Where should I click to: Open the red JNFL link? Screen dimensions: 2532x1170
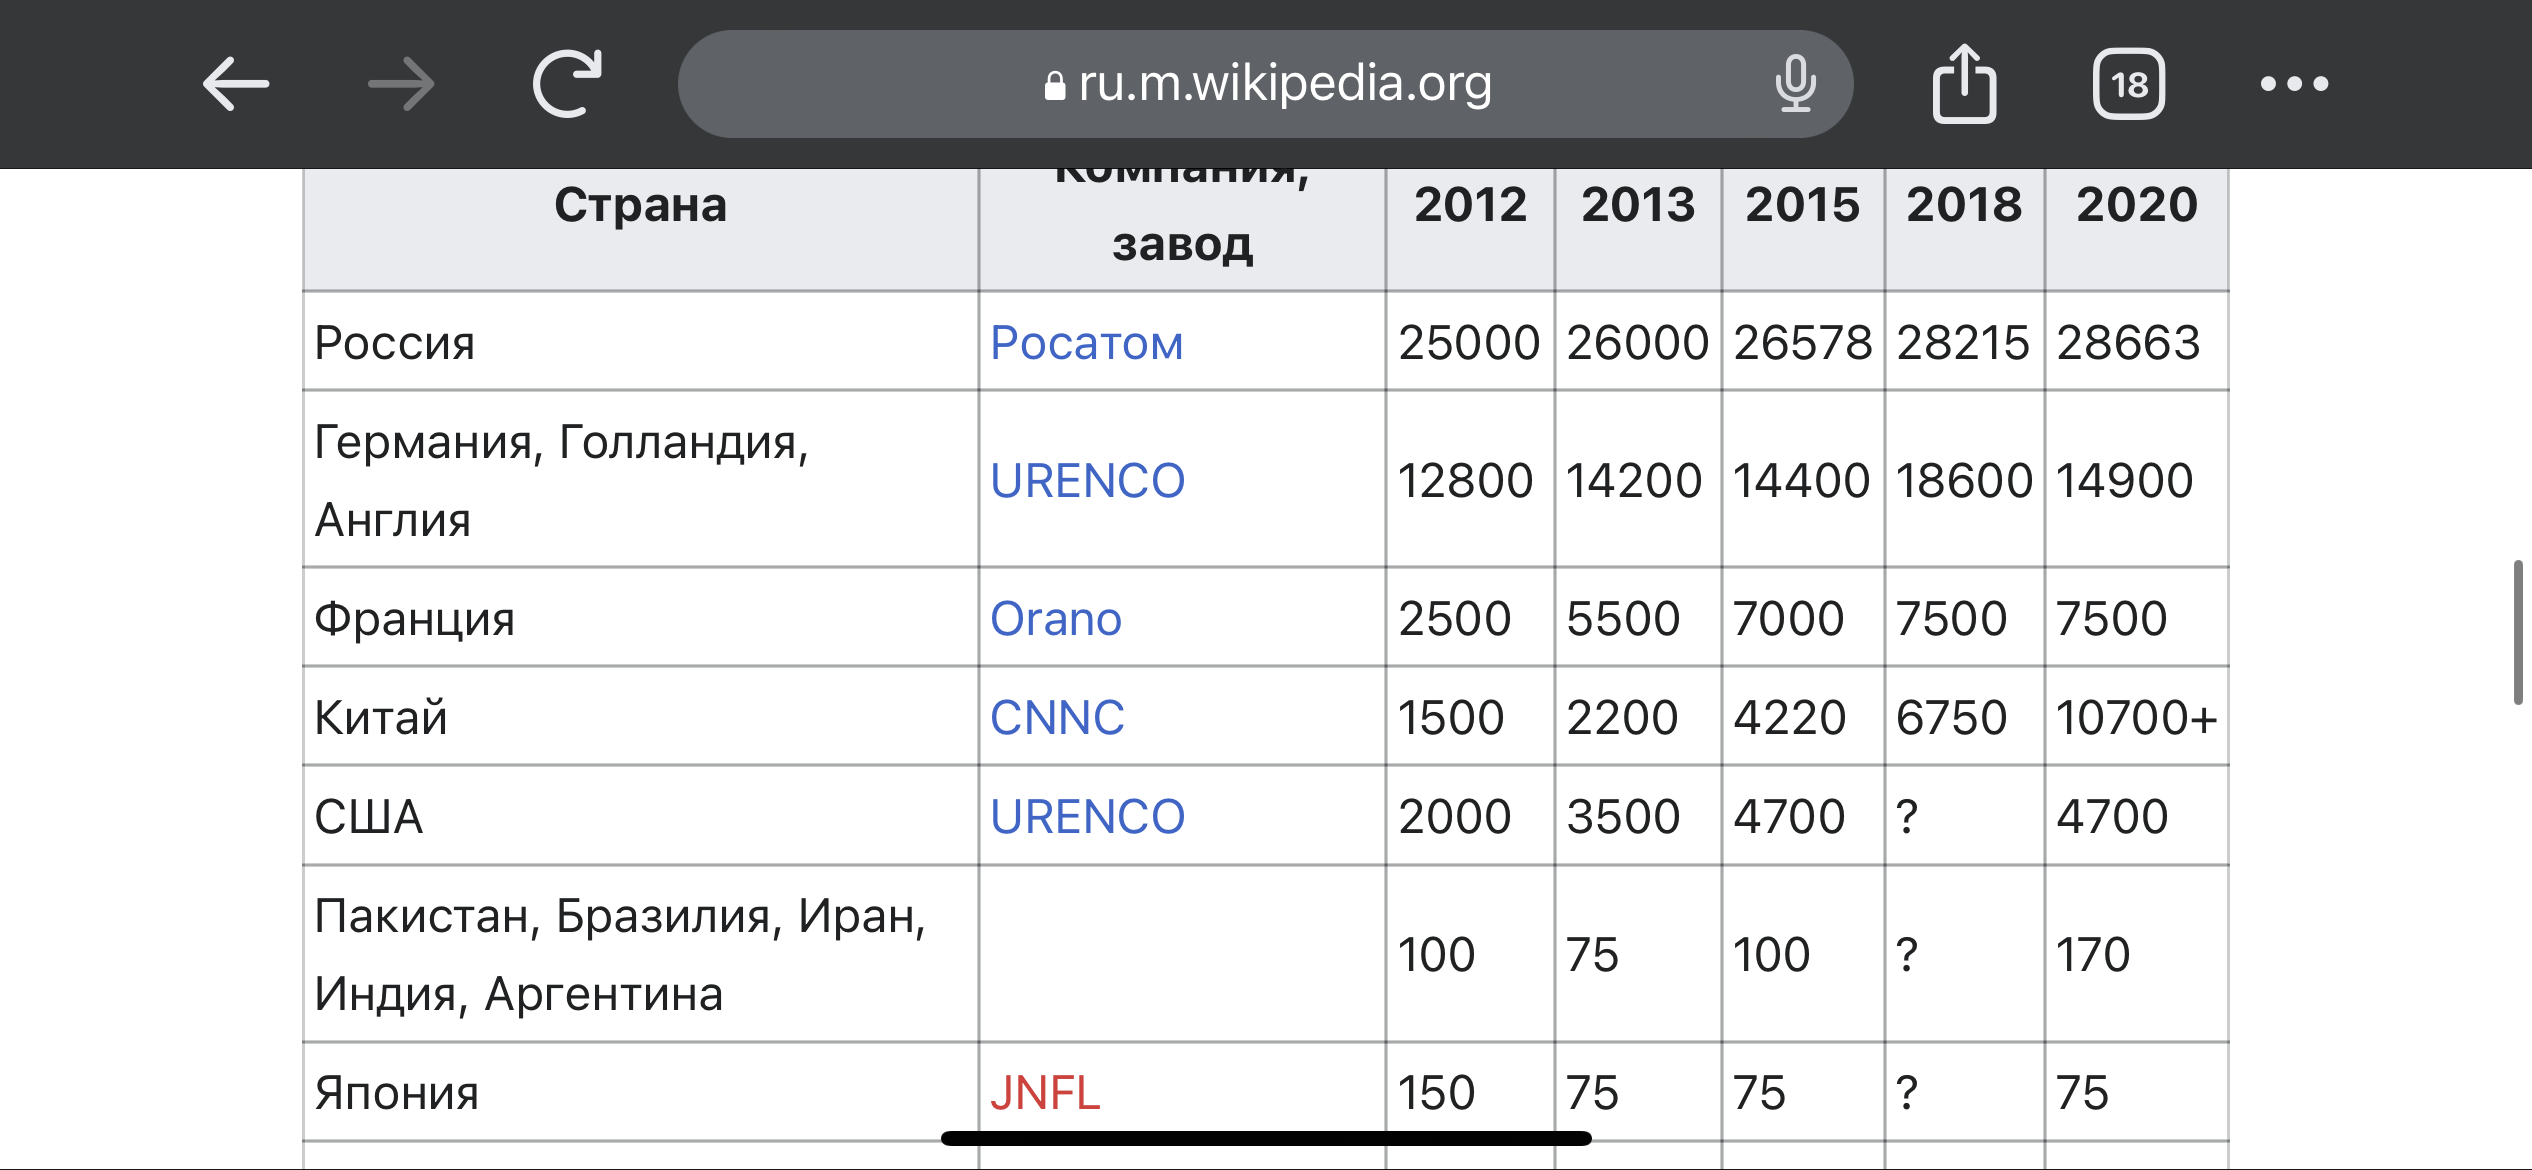point(1045,1093)
